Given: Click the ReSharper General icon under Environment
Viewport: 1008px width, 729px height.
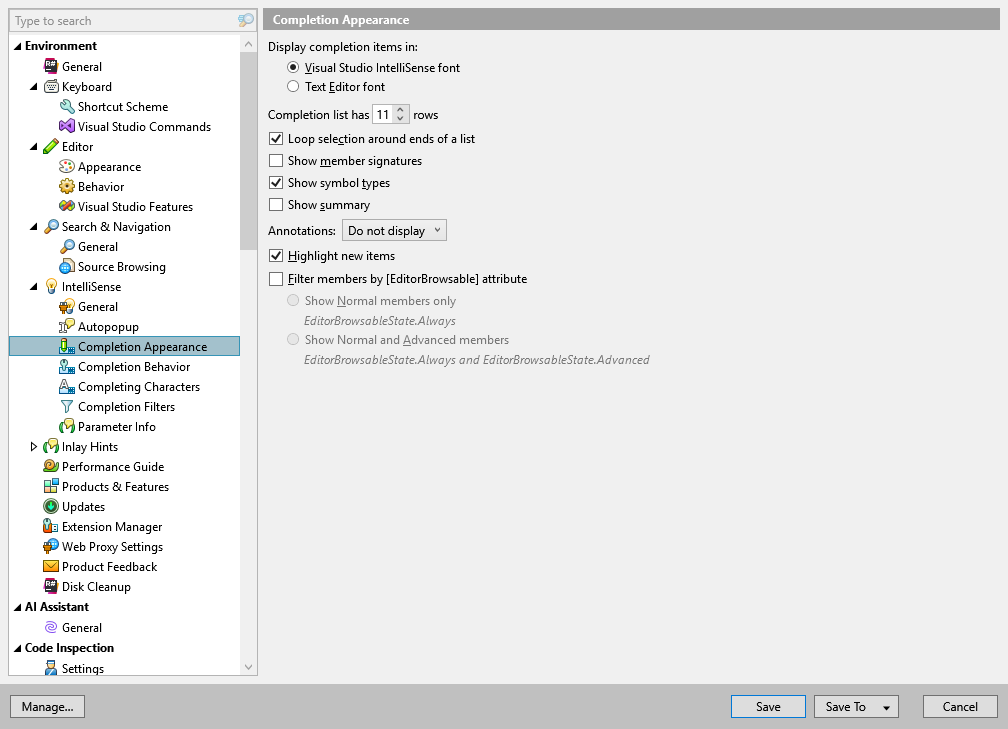Looking at the screenshot, I should tap(51, 66).
